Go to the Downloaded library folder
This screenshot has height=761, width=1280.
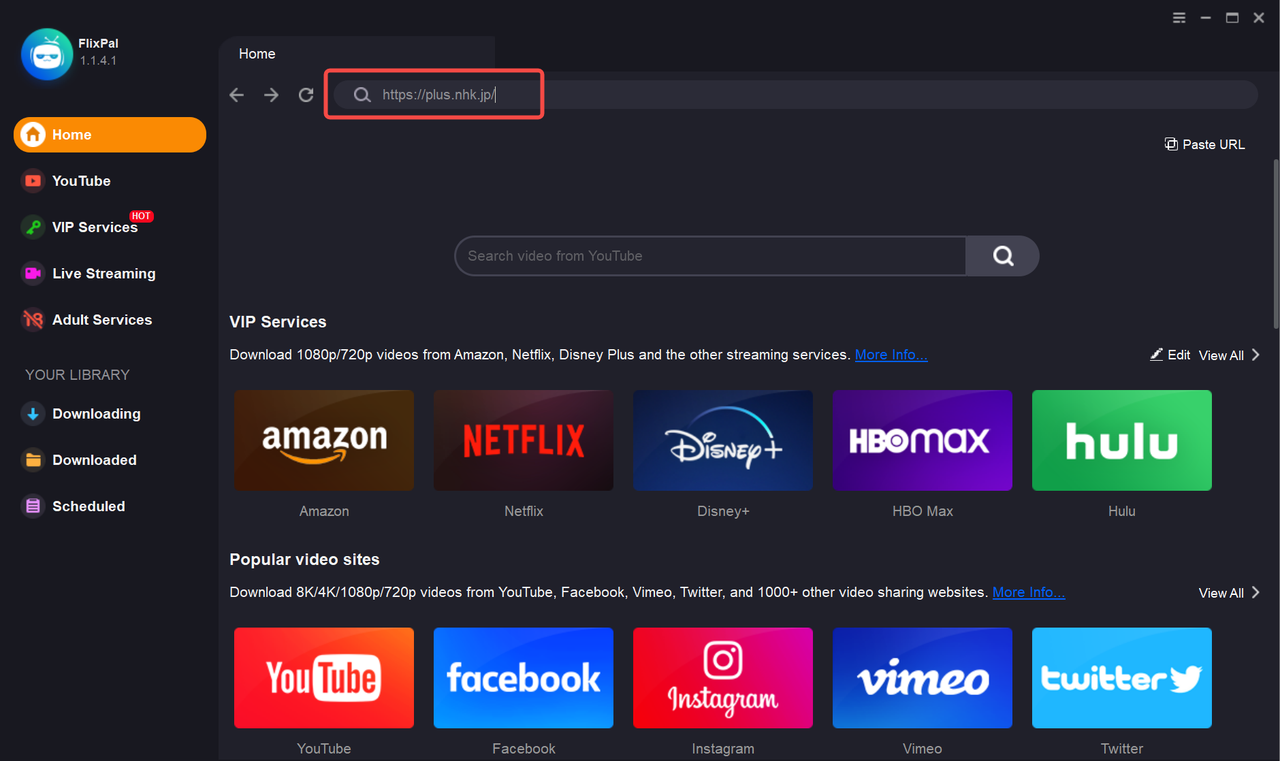click(94, 460)
